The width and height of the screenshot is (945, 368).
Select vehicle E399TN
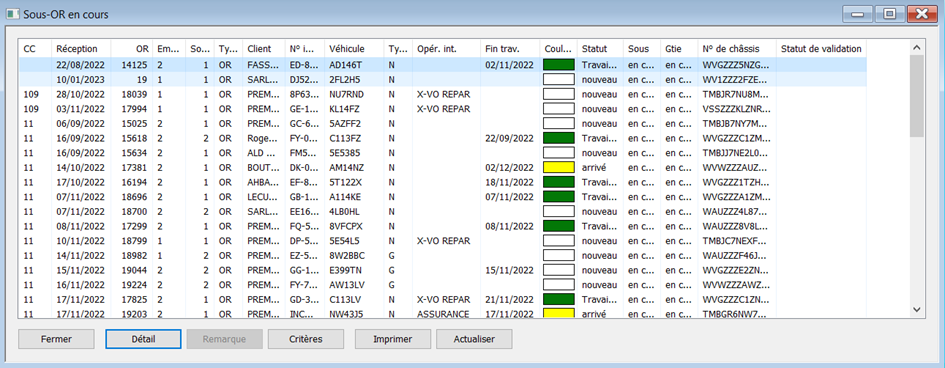pos(345,270)
